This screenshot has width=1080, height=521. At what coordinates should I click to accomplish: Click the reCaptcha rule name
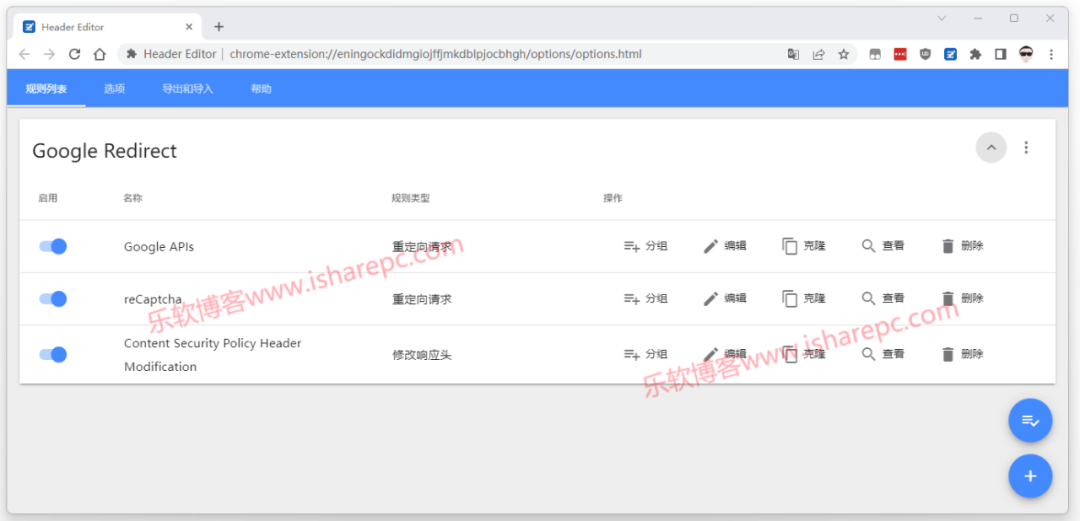pyautogui.click(x=153, y=299)
